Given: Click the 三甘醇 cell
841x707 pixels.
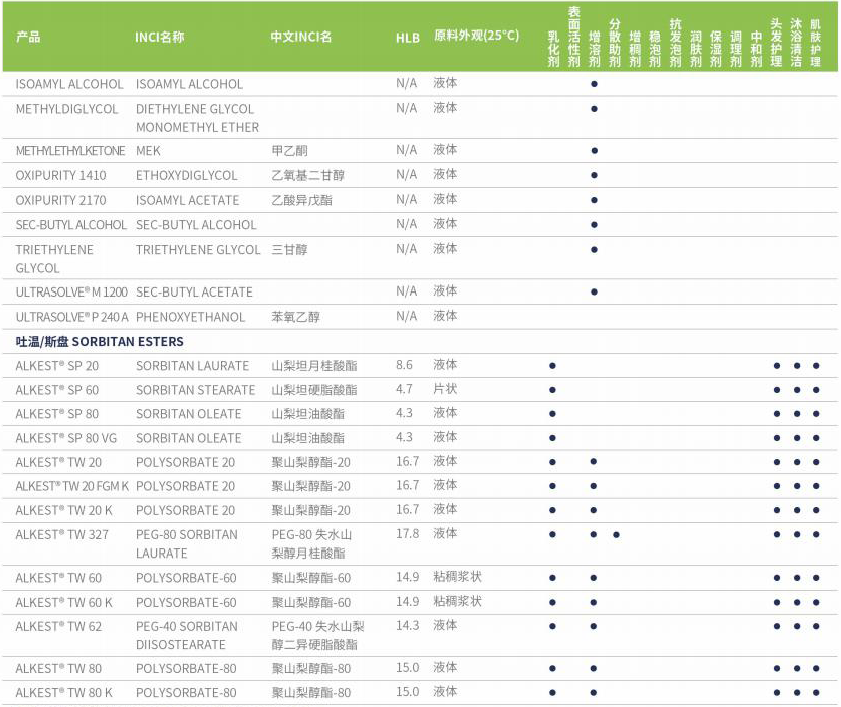Looking at the screenshot, I should 289,249.
